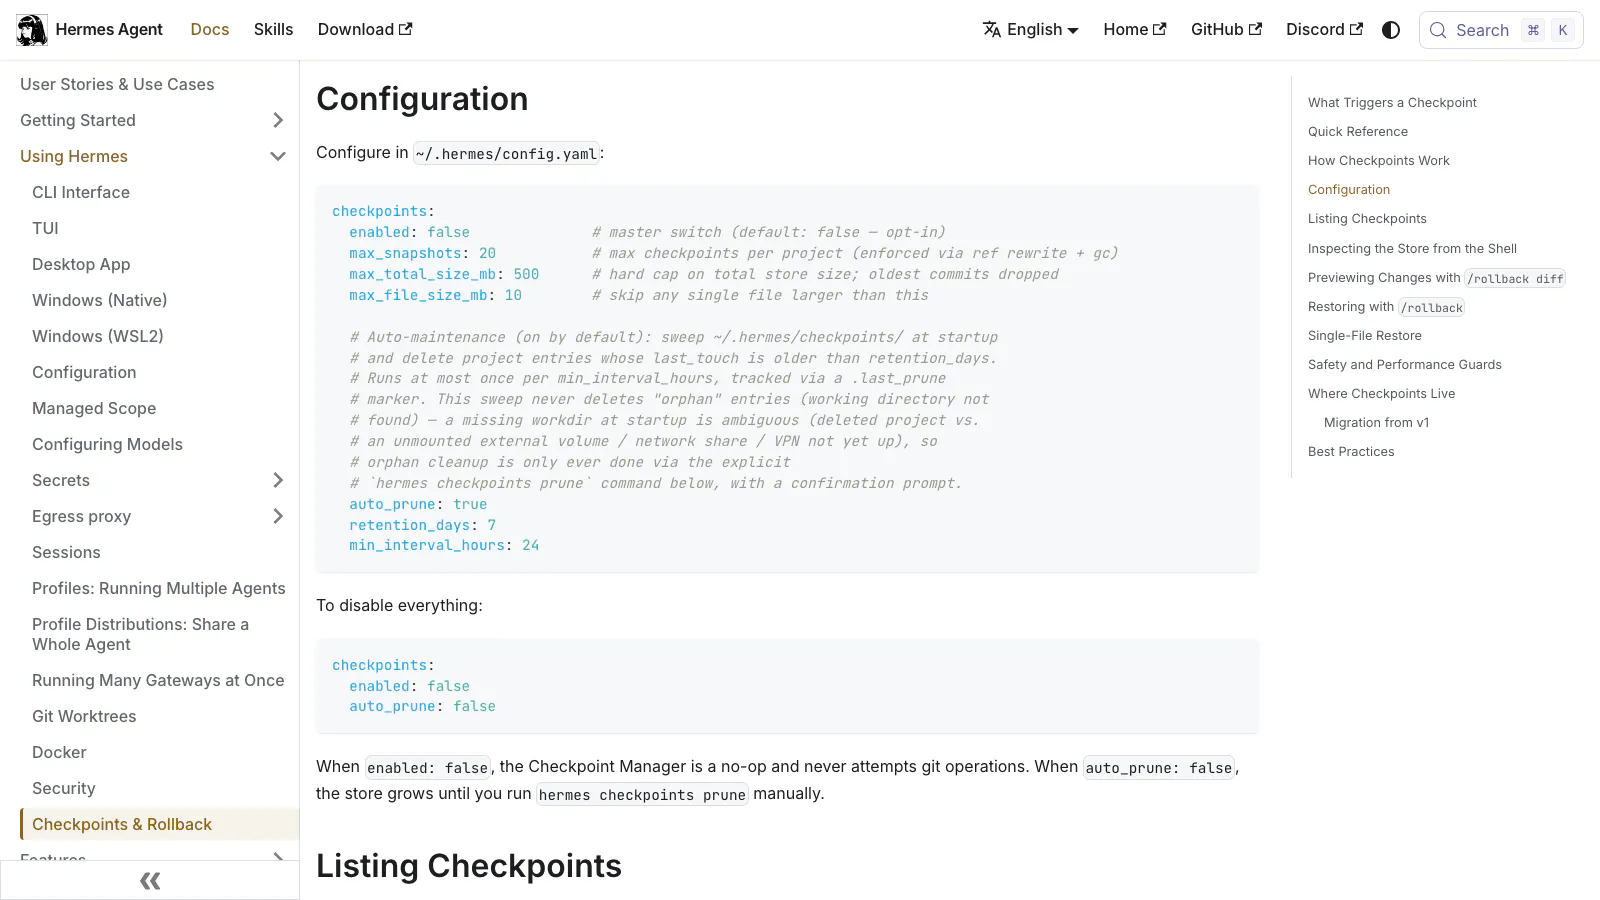1600x900 pixels.
Task: Click max_total_size_mb: 500 code line
Action: (x=444, y=274)
